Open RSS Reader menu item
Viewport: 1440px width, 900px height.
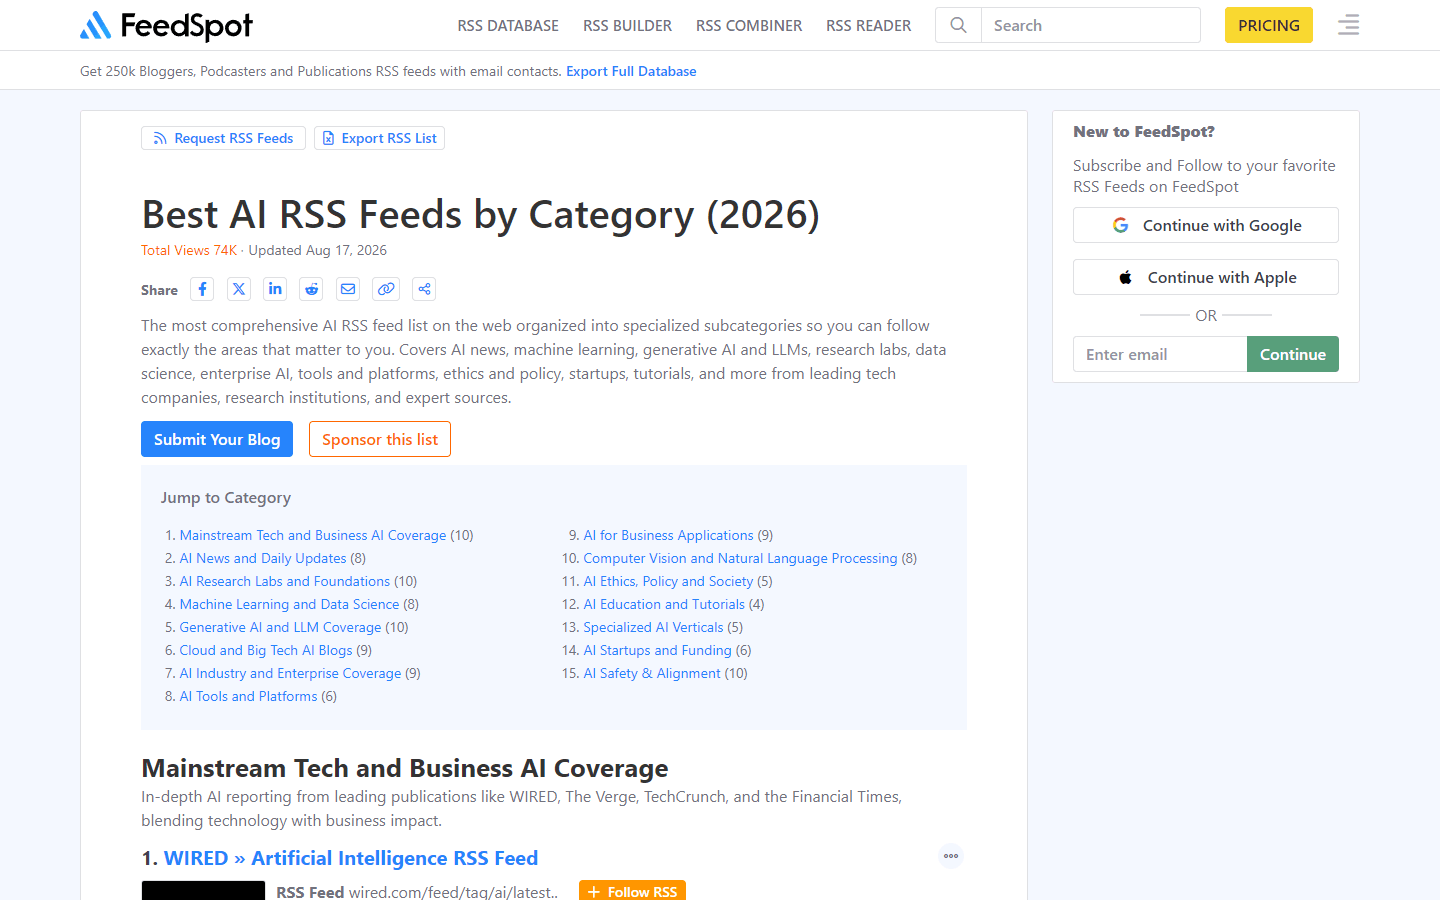coord(869,25)
